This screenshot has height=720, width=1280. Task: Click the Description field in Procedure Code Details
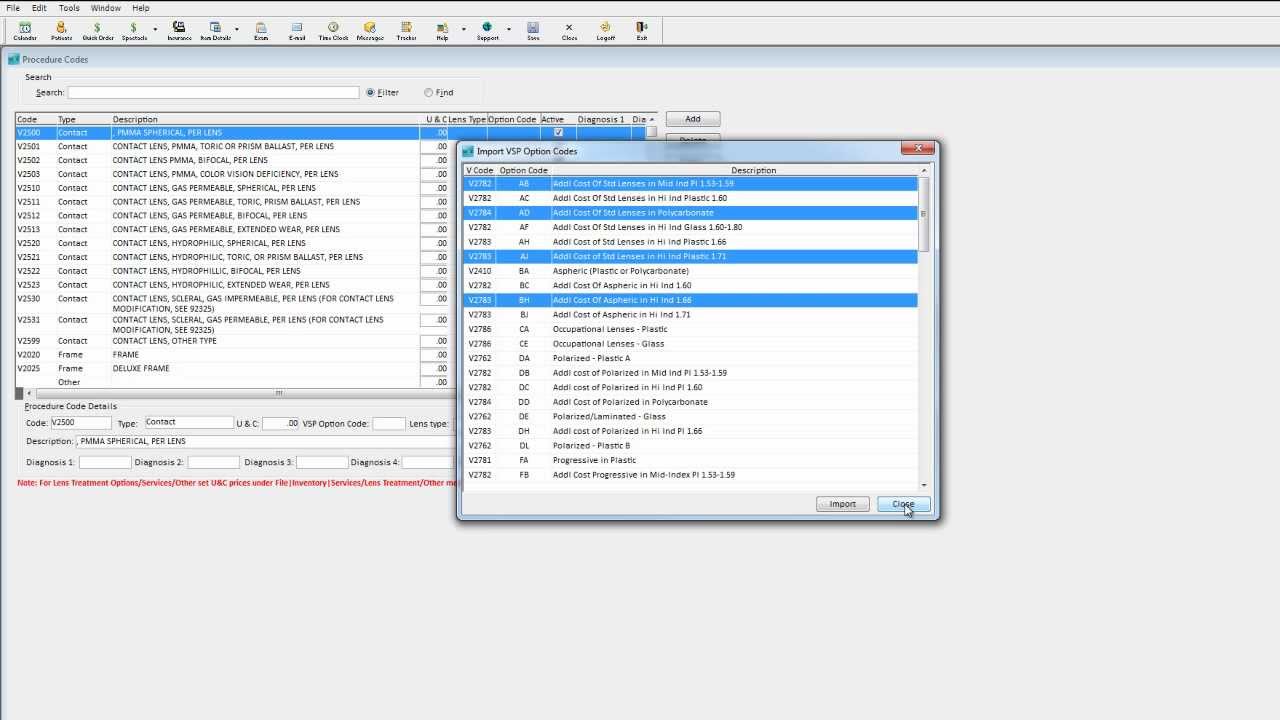click(x=265, y=441)
